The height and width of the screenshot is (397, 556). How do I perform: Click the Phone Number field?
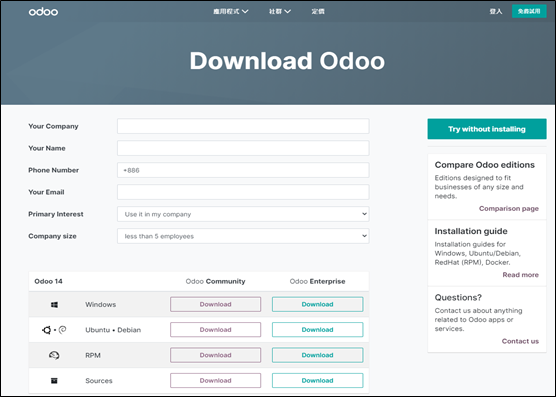(243, 170)
